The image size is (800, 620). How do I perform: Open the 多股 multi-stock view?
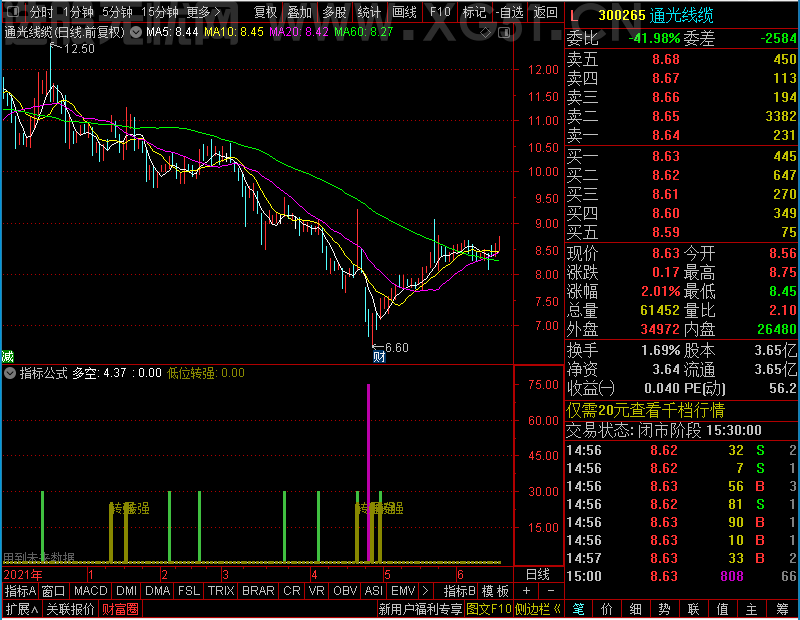point(334,11)
